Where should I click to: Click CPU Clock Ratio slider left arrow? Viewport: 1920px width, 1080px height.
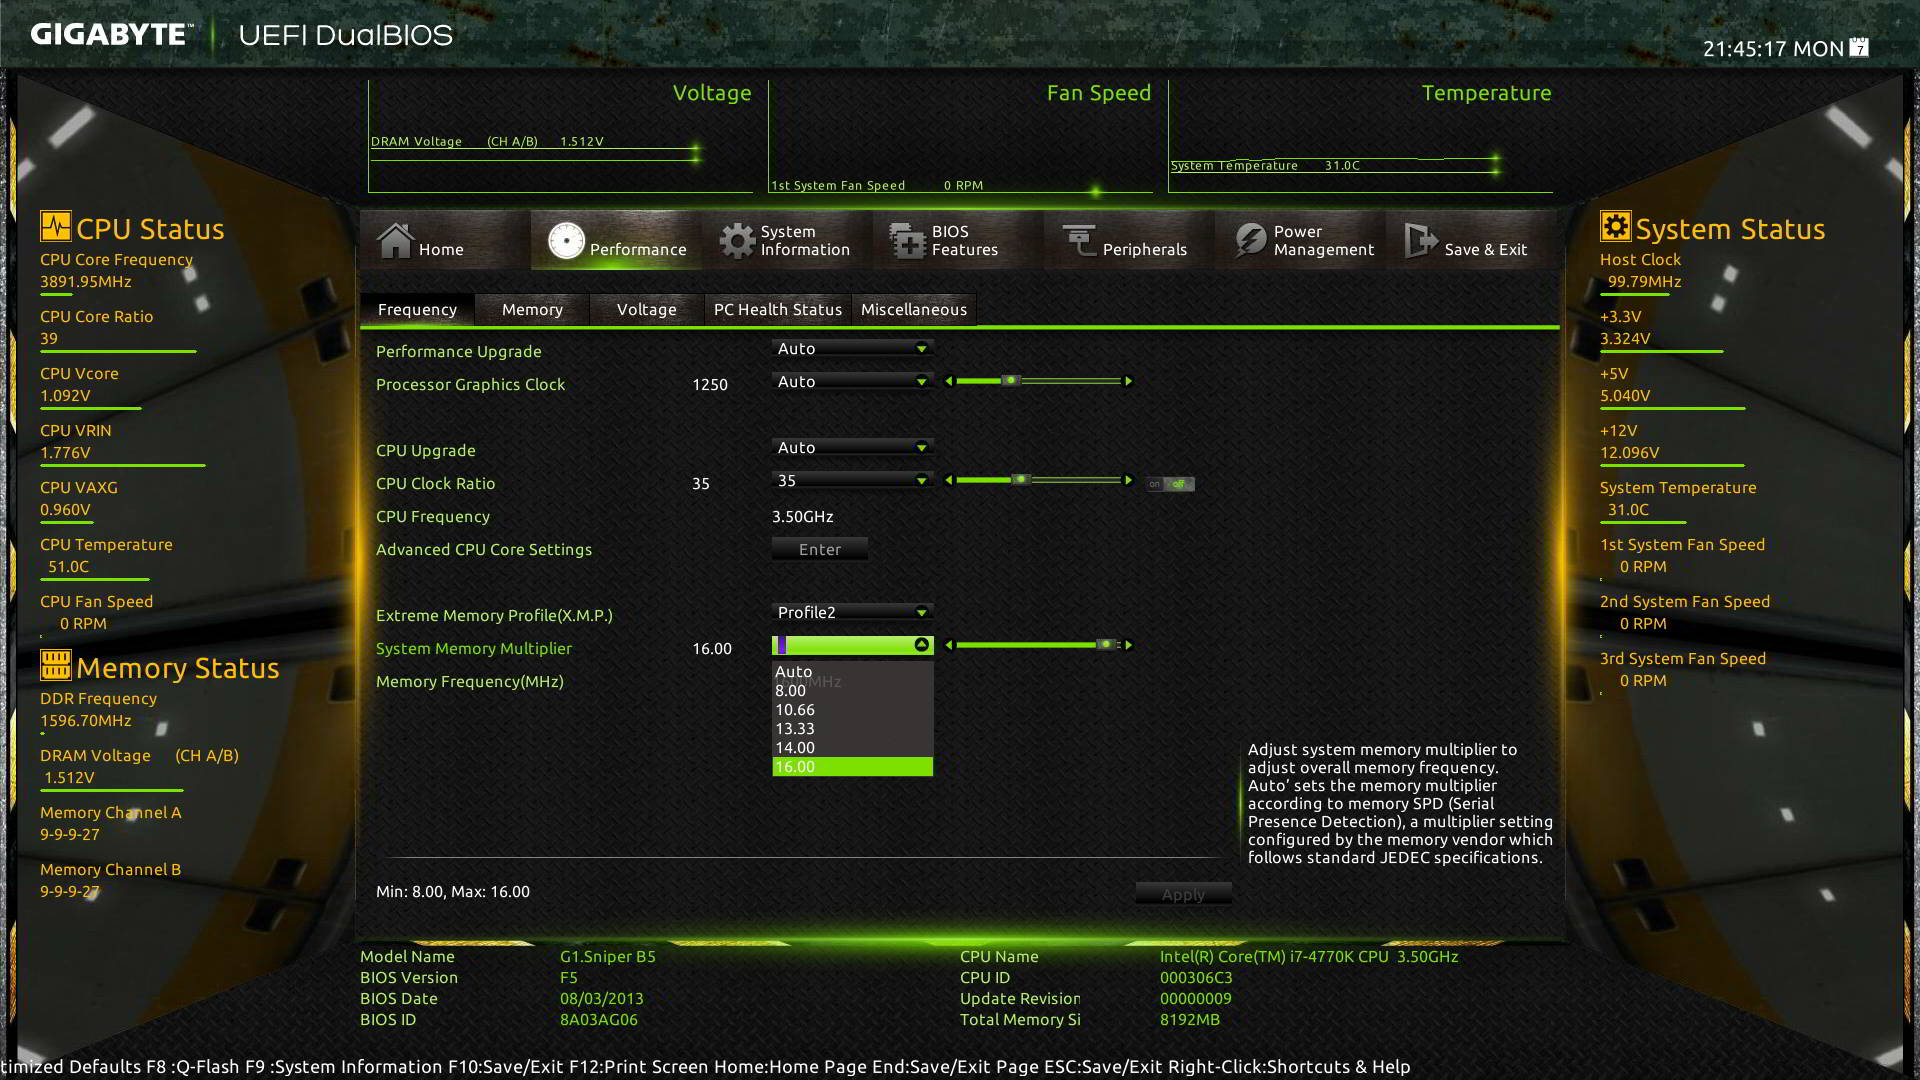pos(949,480)
